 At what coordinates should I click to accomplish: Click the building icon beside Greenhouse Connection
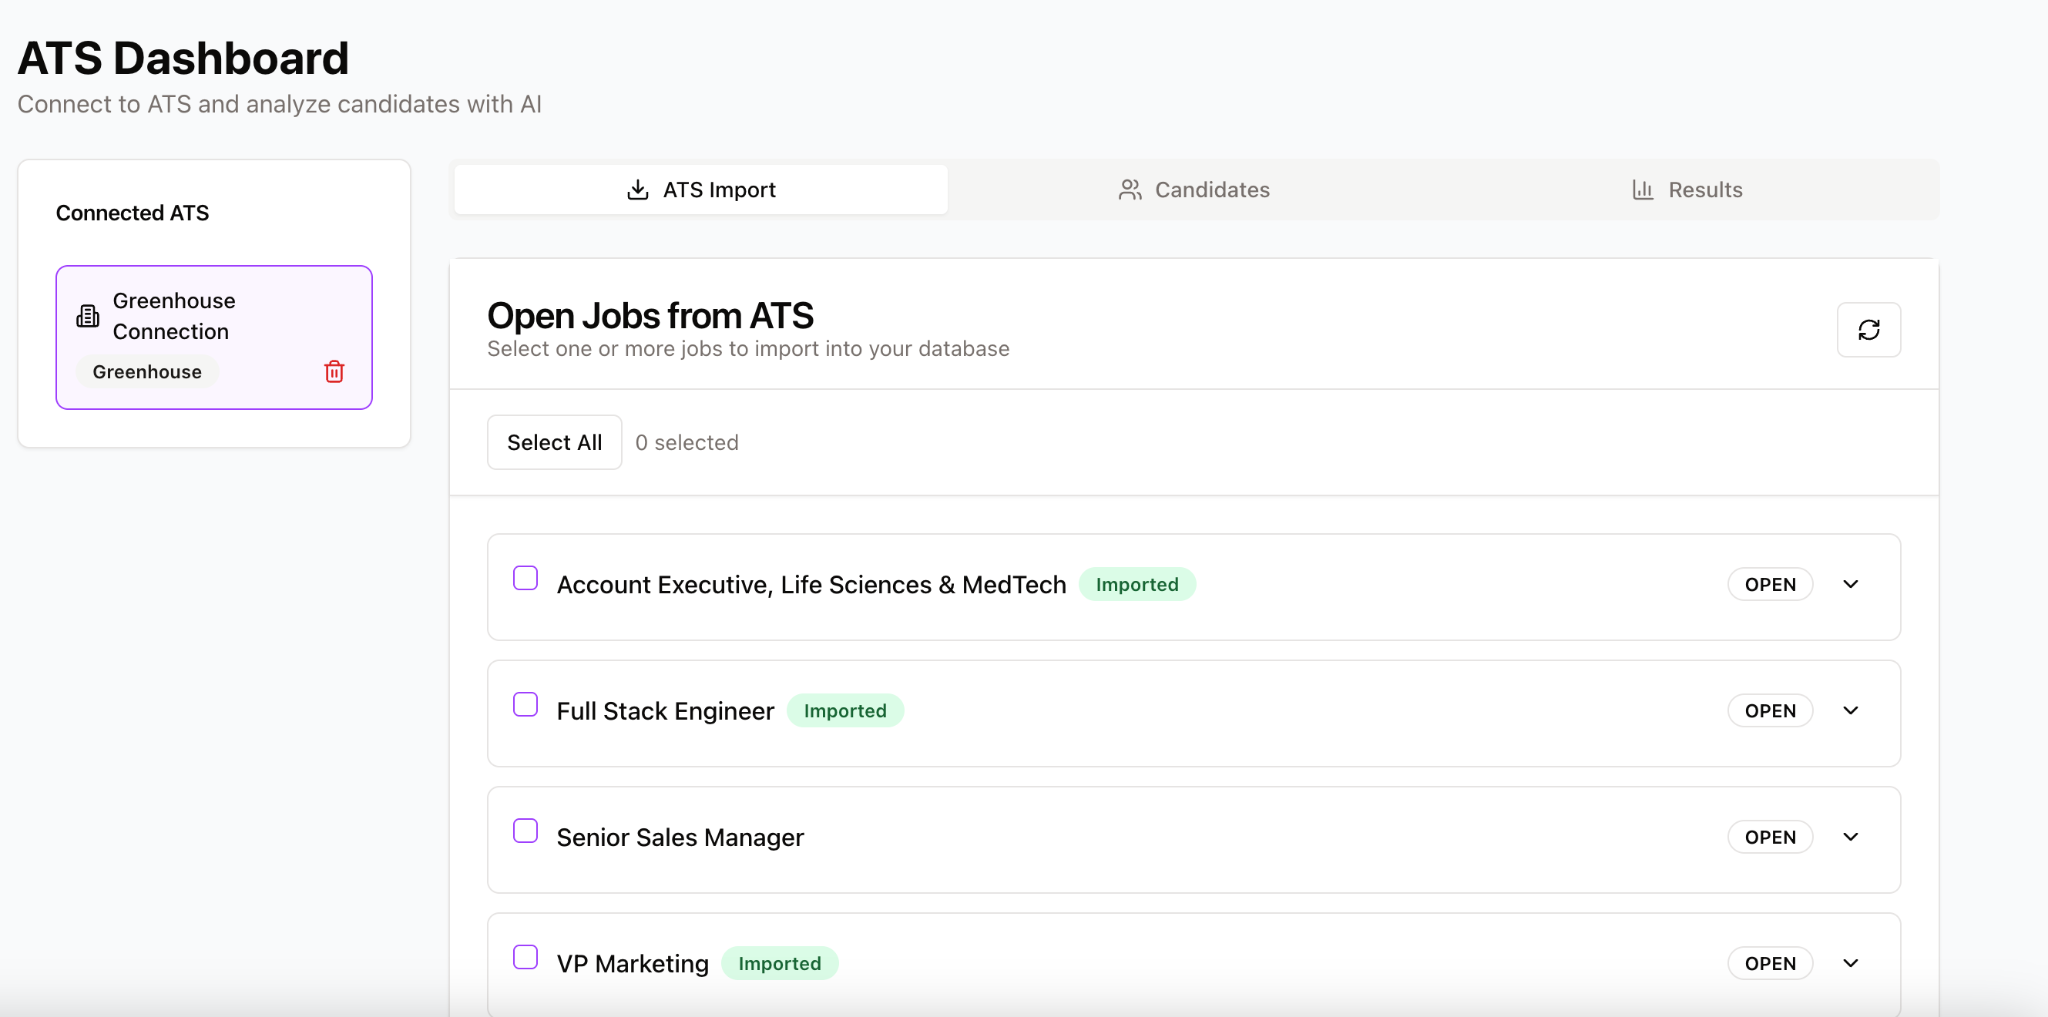pos(88,316)
